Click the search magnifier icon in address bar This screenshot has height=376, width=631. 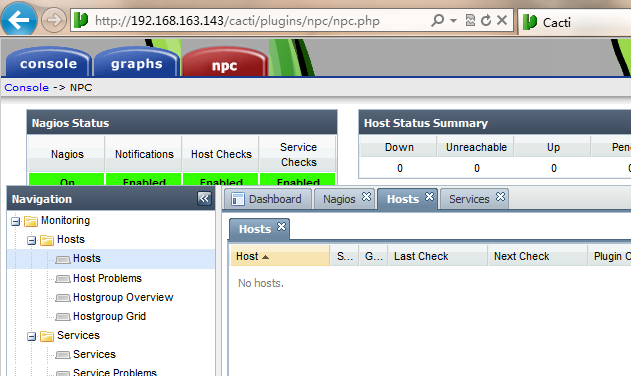[437, 20]
